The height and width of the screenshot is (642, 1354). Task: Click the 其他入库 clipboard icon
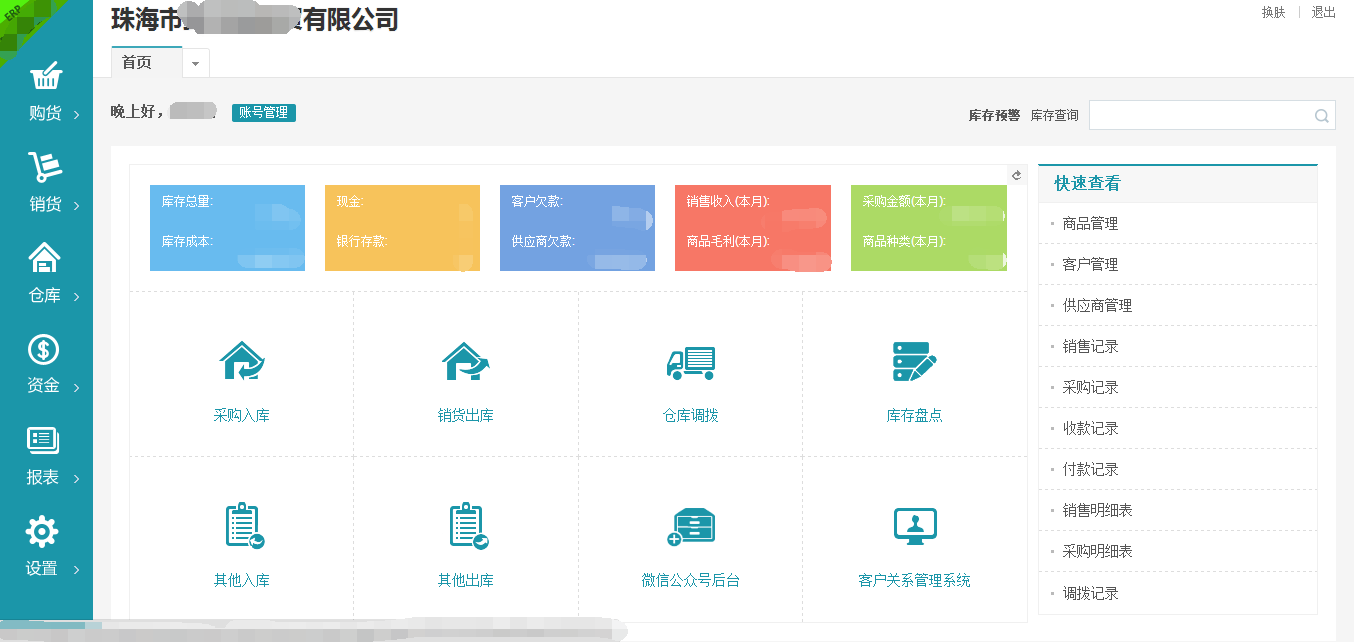(x=243, y=526)
